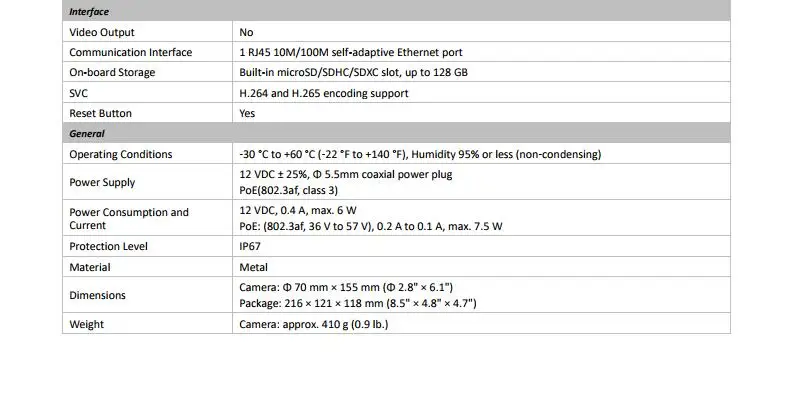Select the temperature and humidity range text
Image resolution: width=791 pixels, height=407 pixels.
420,154
